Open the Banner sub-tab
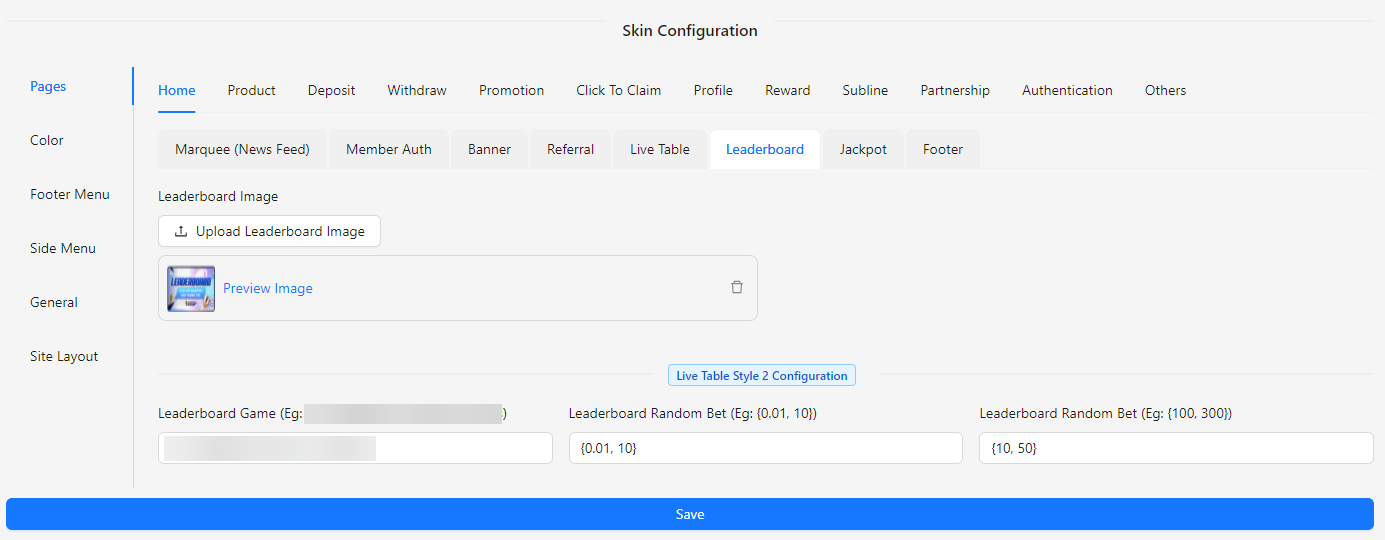Viewport: 1385px width, 540px height. click(x=489, y=149)
